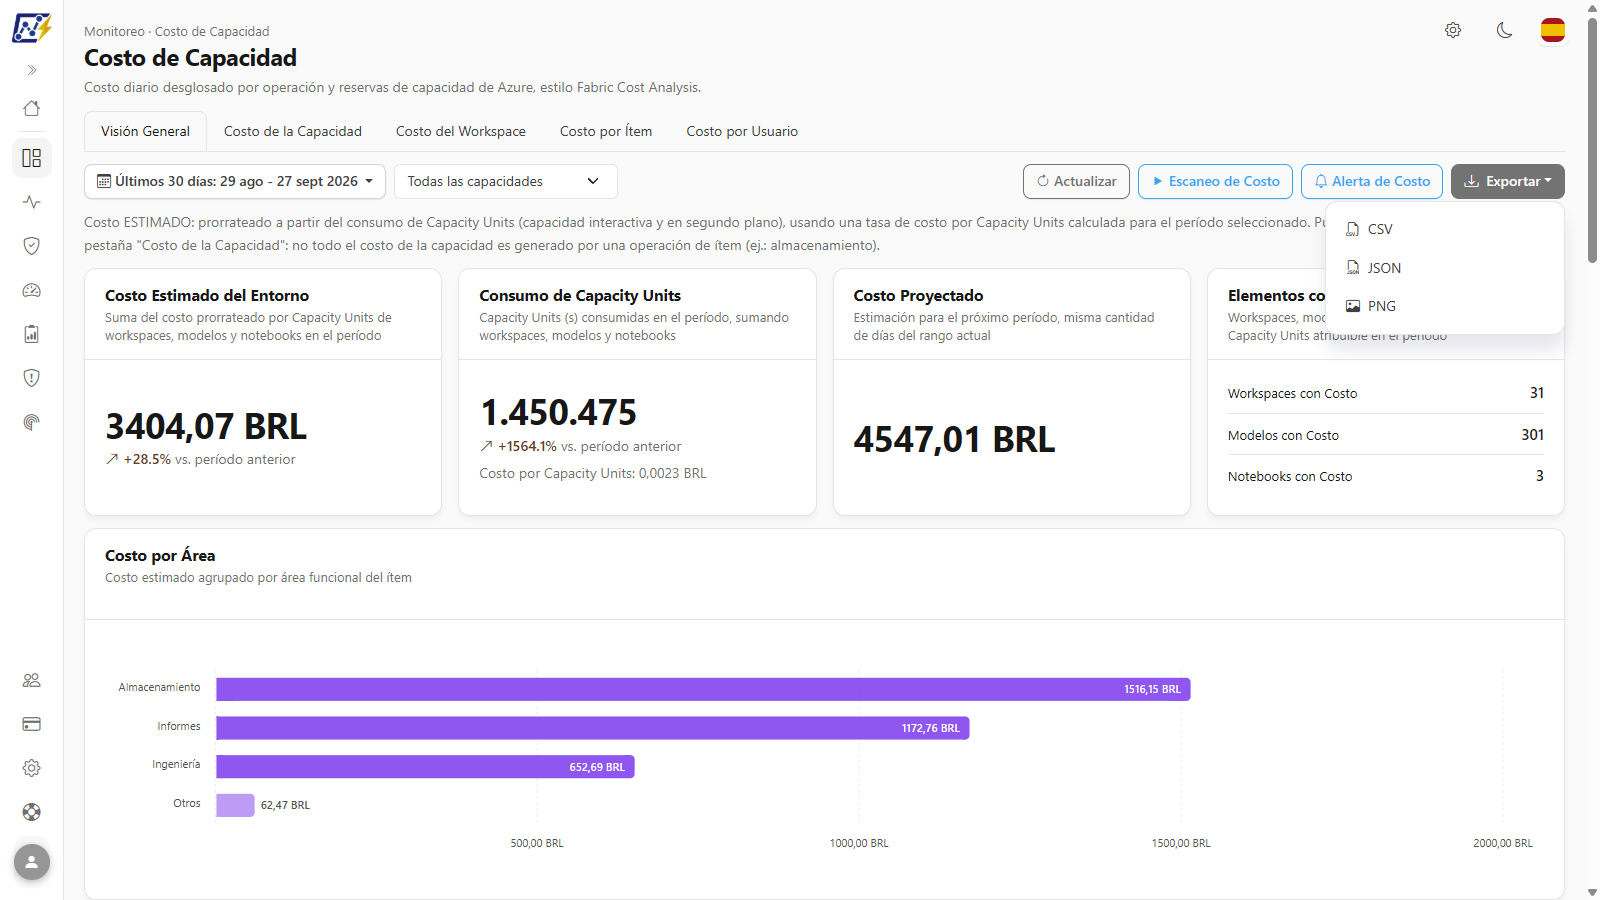Image resolution: width=1600 pixels, height=900 pixels.
Task: Switch to the Costo por Ítem tab
Action: (606, 131)
